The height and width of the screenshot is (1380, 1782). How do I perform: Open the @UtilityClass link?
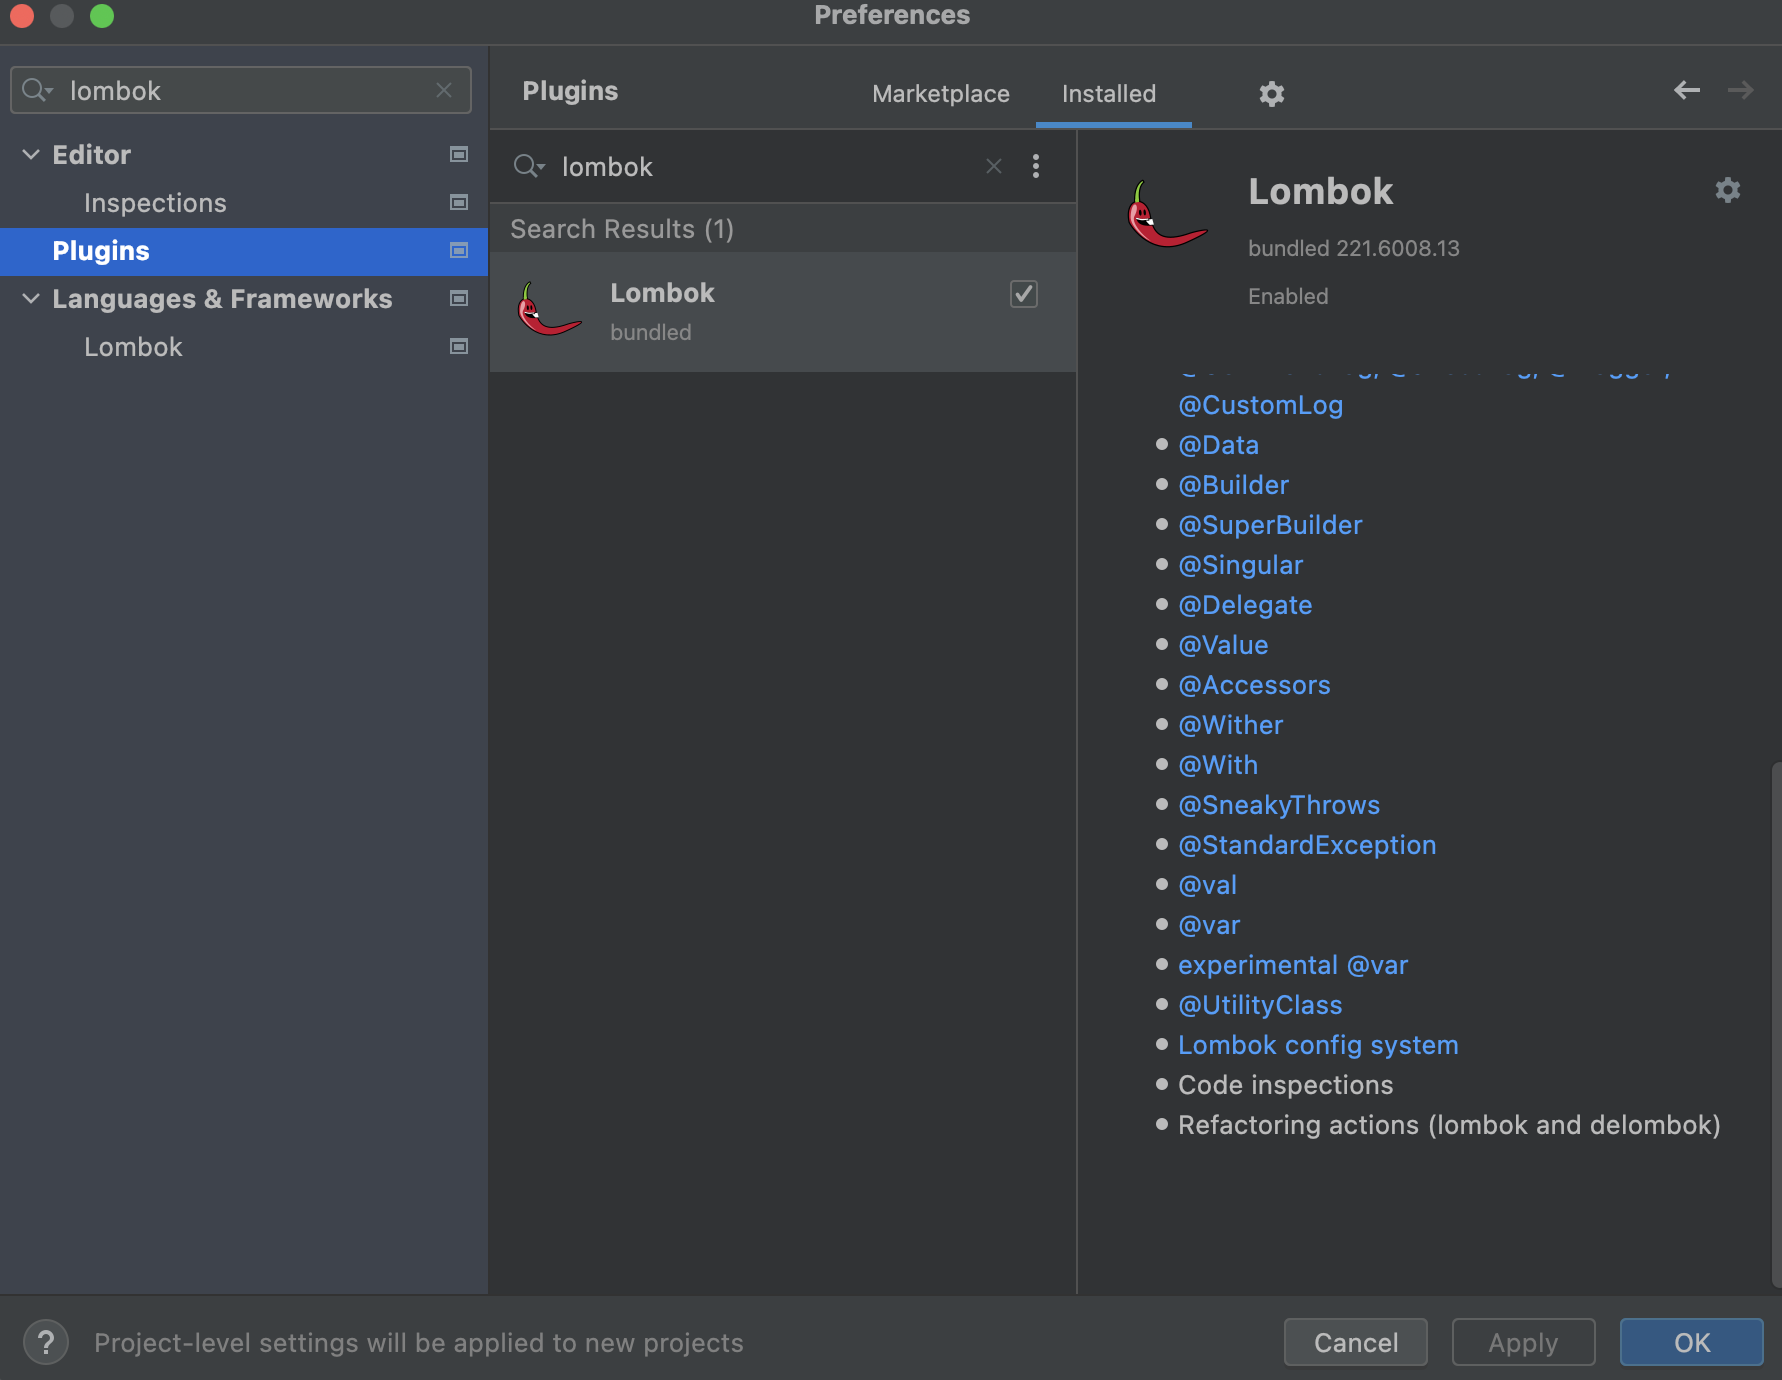(x=1260, y=1005)
